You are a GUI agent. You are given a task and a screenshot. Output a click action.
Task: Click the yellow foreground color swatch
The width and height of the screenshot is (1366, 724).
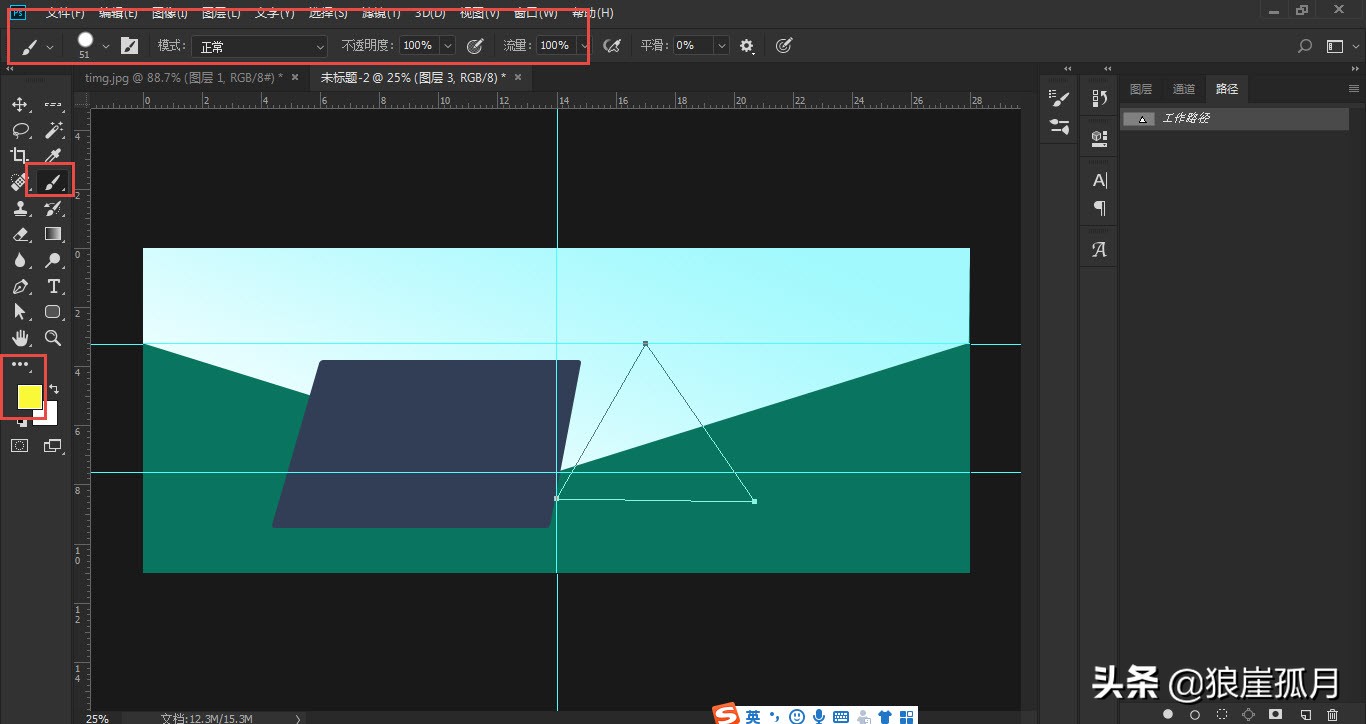tap(29, 397)
